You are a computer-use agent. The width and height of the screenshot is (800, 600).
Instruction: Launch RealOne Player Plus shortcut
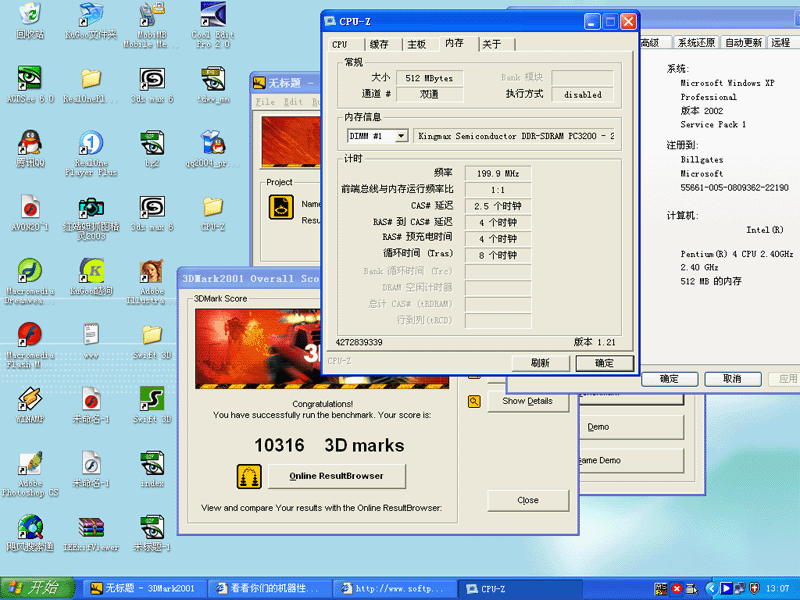click(x=91, y=153)
